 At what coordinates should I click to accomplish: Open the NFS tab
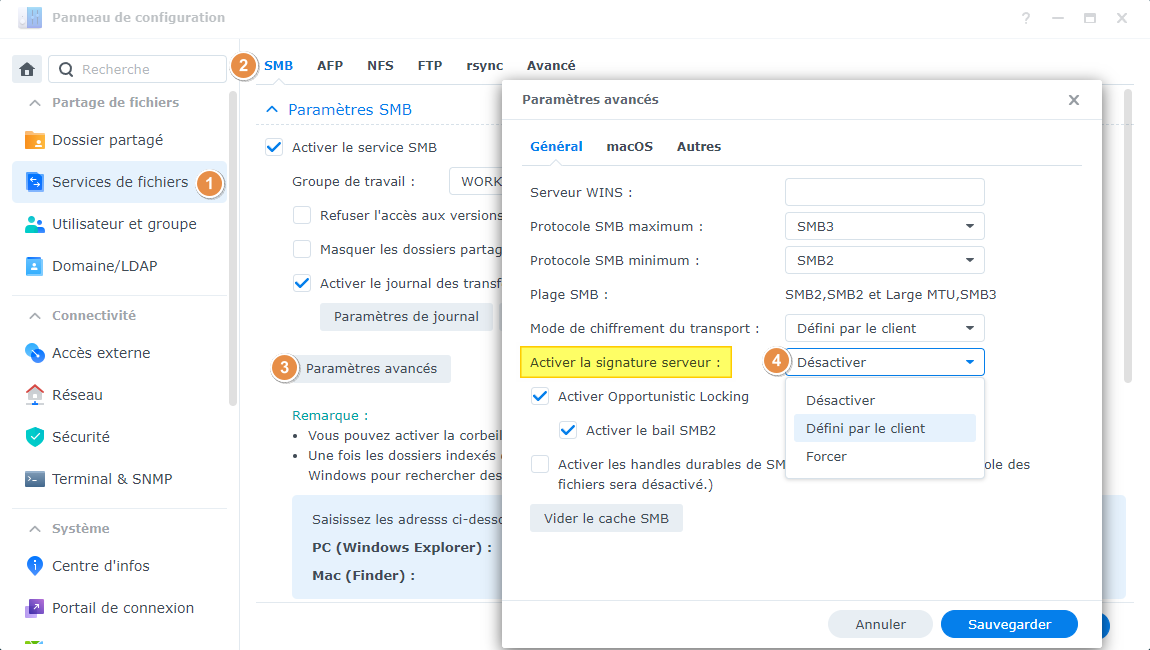(x=380, y=66)
